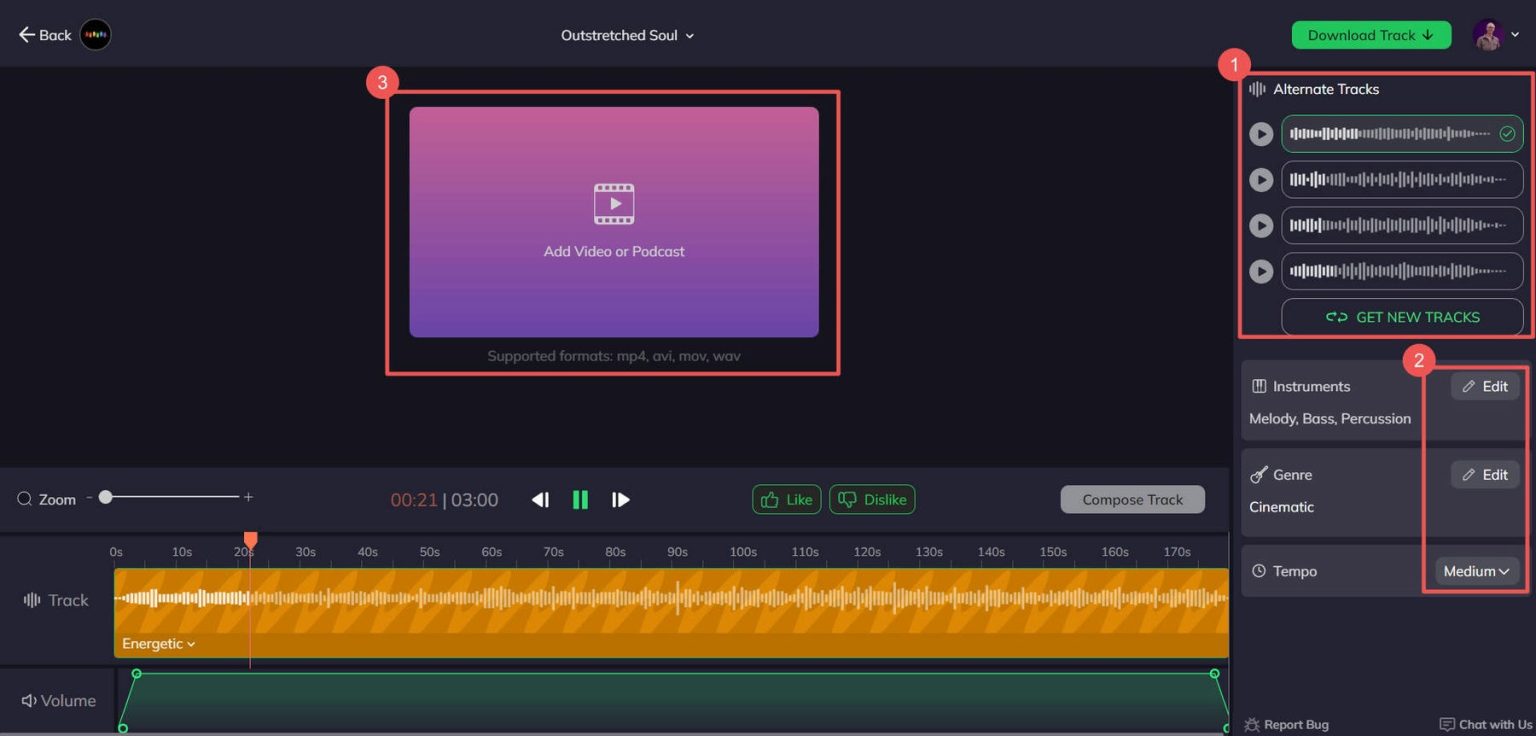Toggle Like on this track
Image resolution: width=1536 pixels, height=736 pixels.
click(786, 499)
